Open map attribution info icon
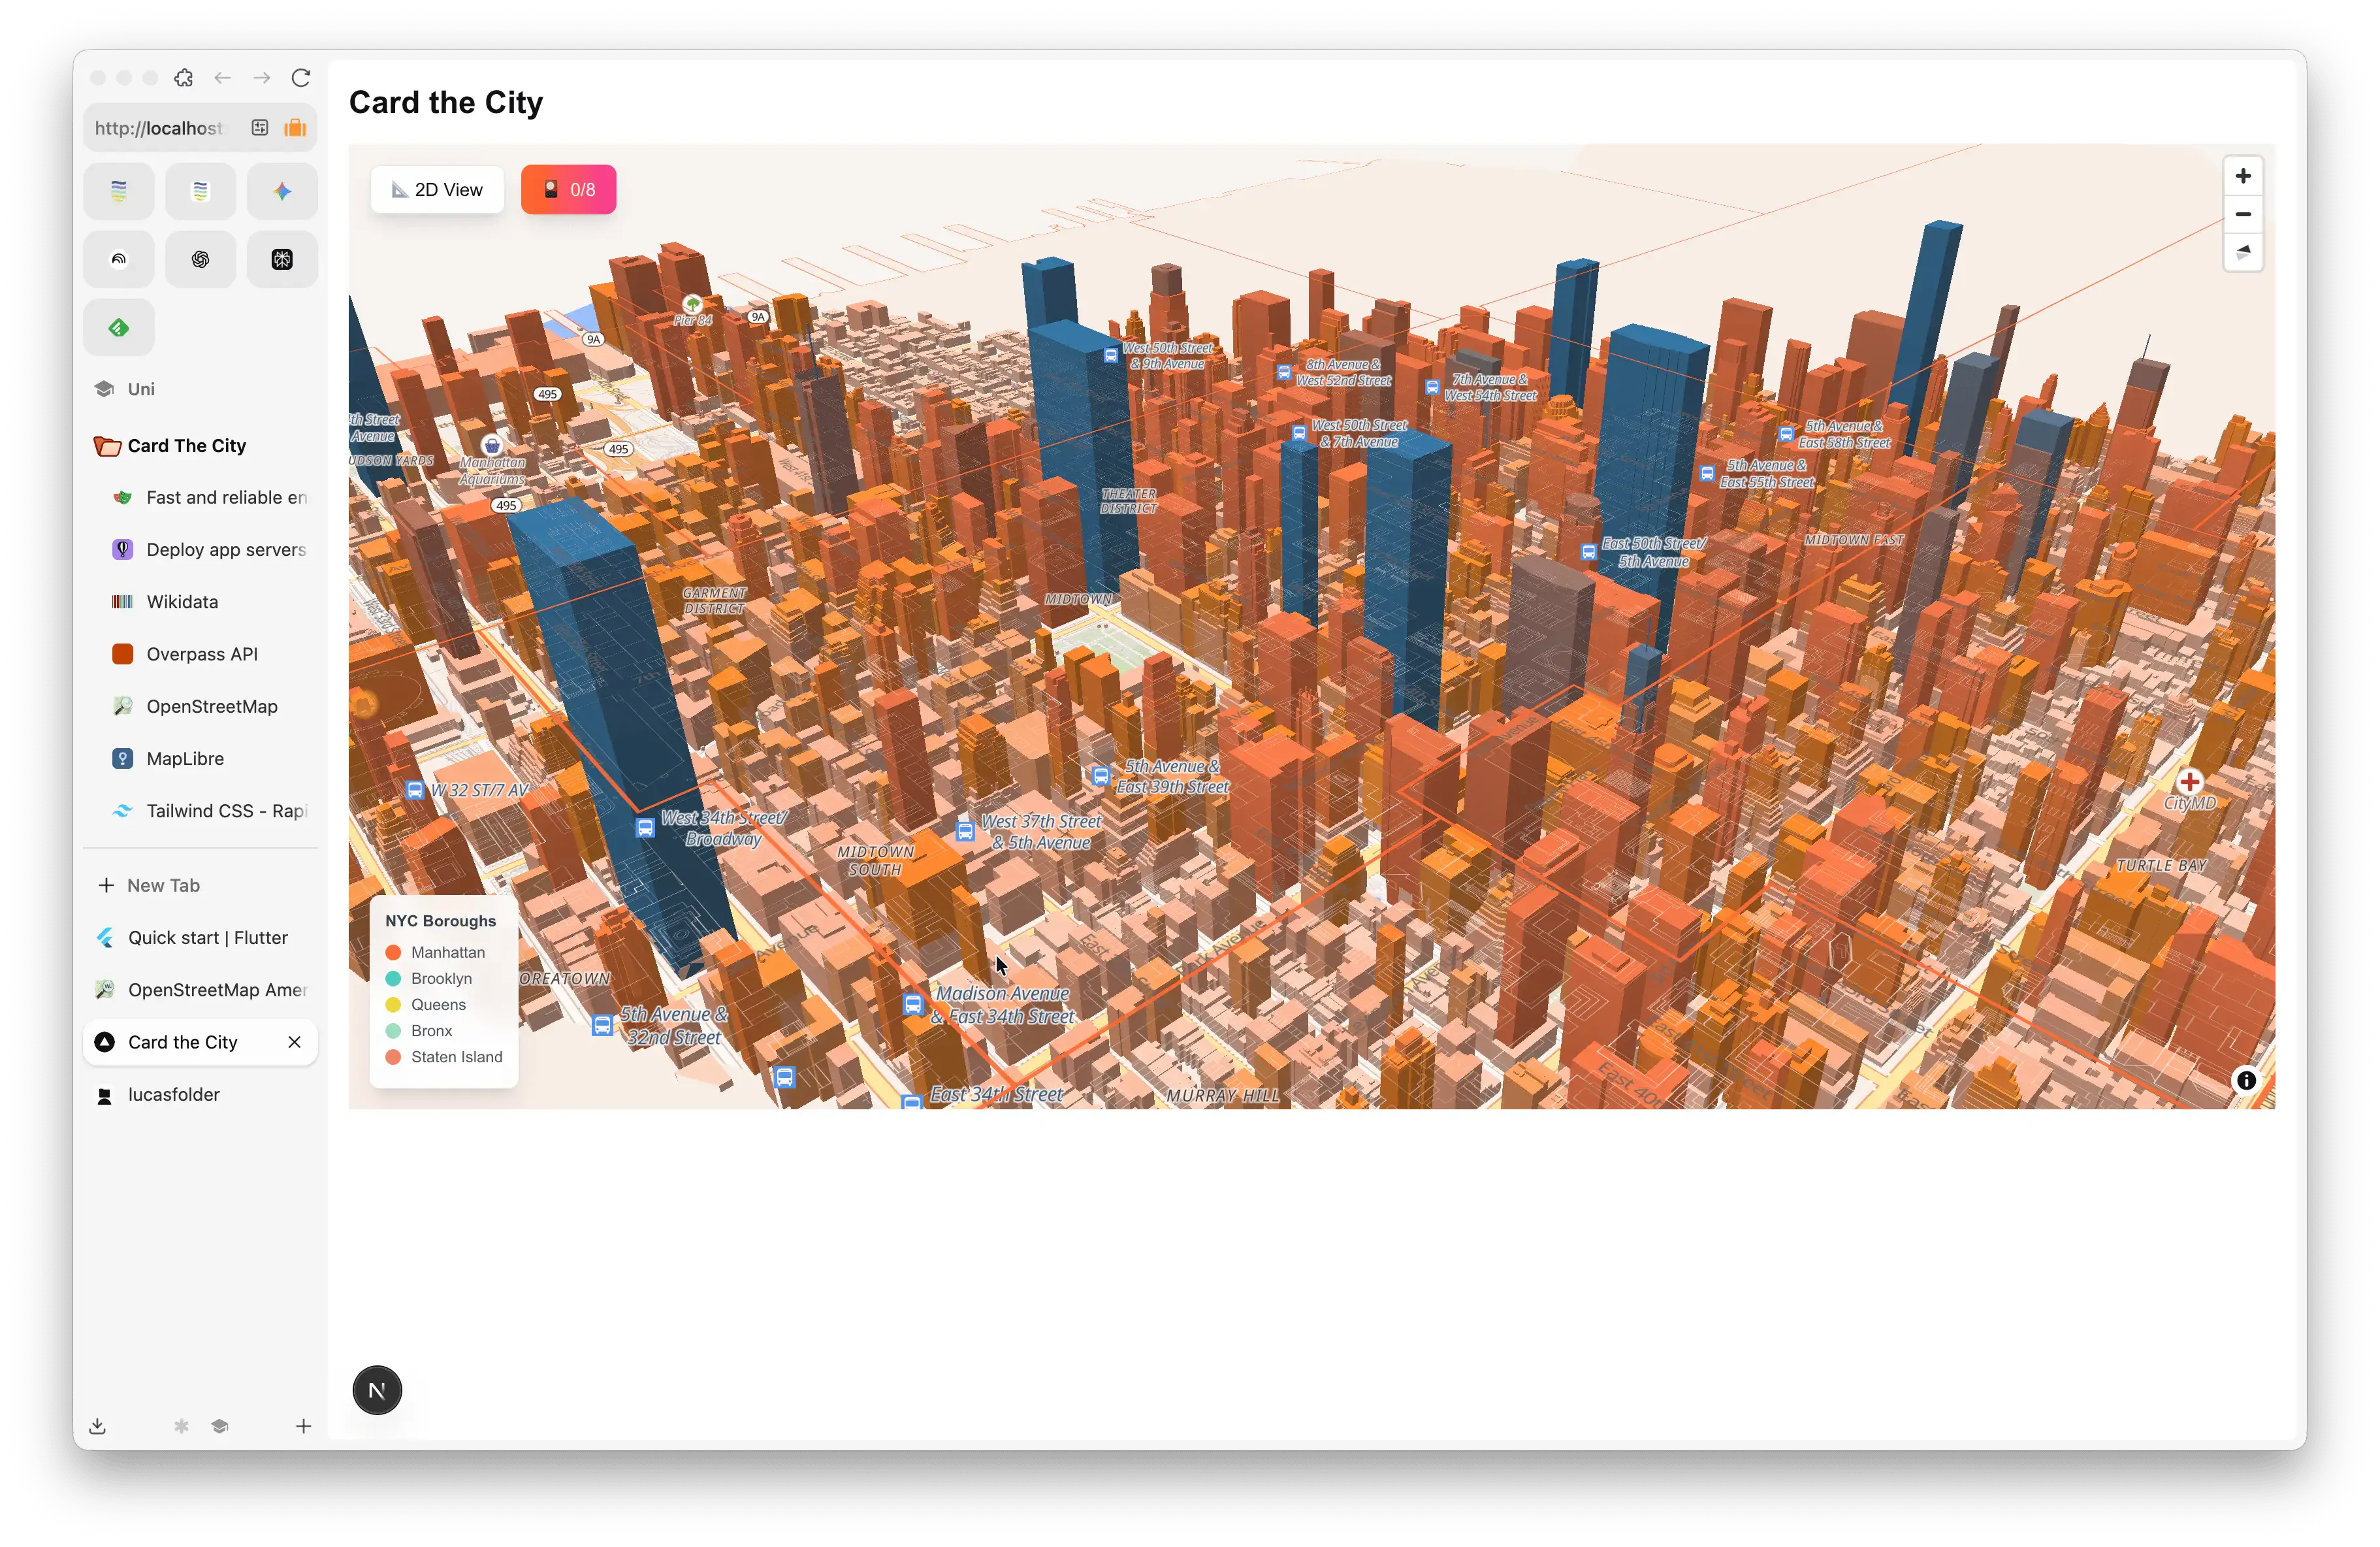 (2245, 1080)
